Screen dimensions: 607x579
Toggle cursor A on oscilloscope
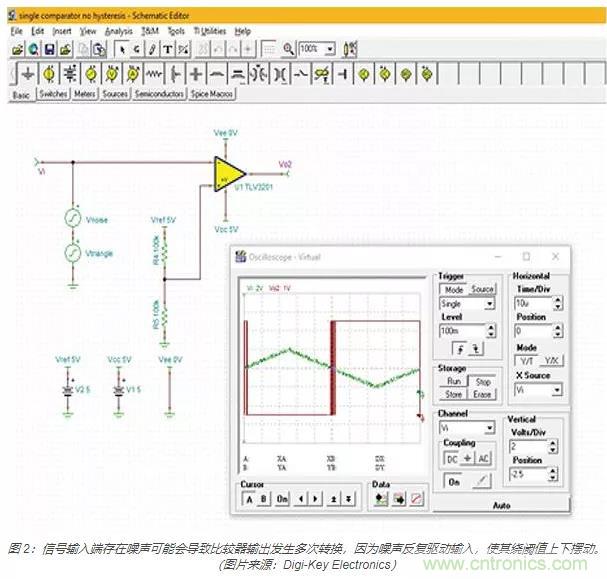pyautogui.click(x=248, y=498)
